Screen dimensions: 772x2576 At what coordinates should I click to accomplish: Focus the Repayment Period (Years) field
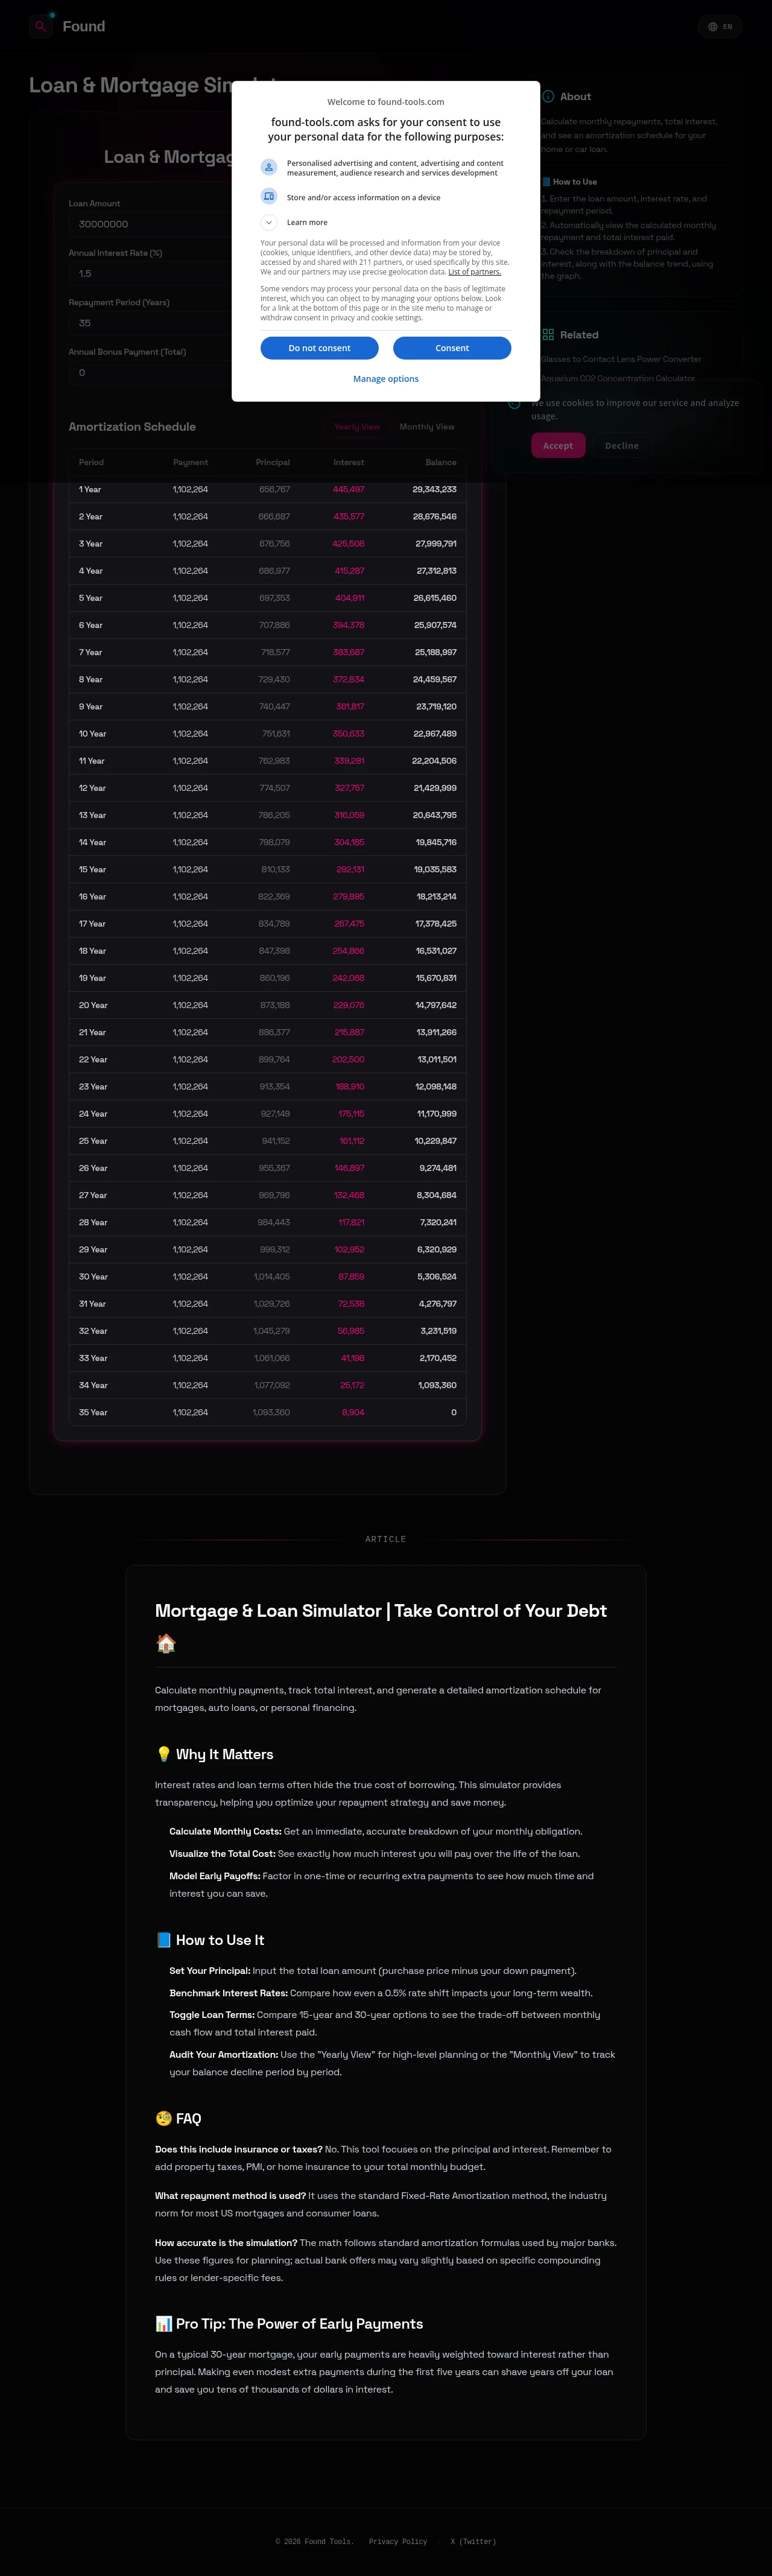point(150,323)
